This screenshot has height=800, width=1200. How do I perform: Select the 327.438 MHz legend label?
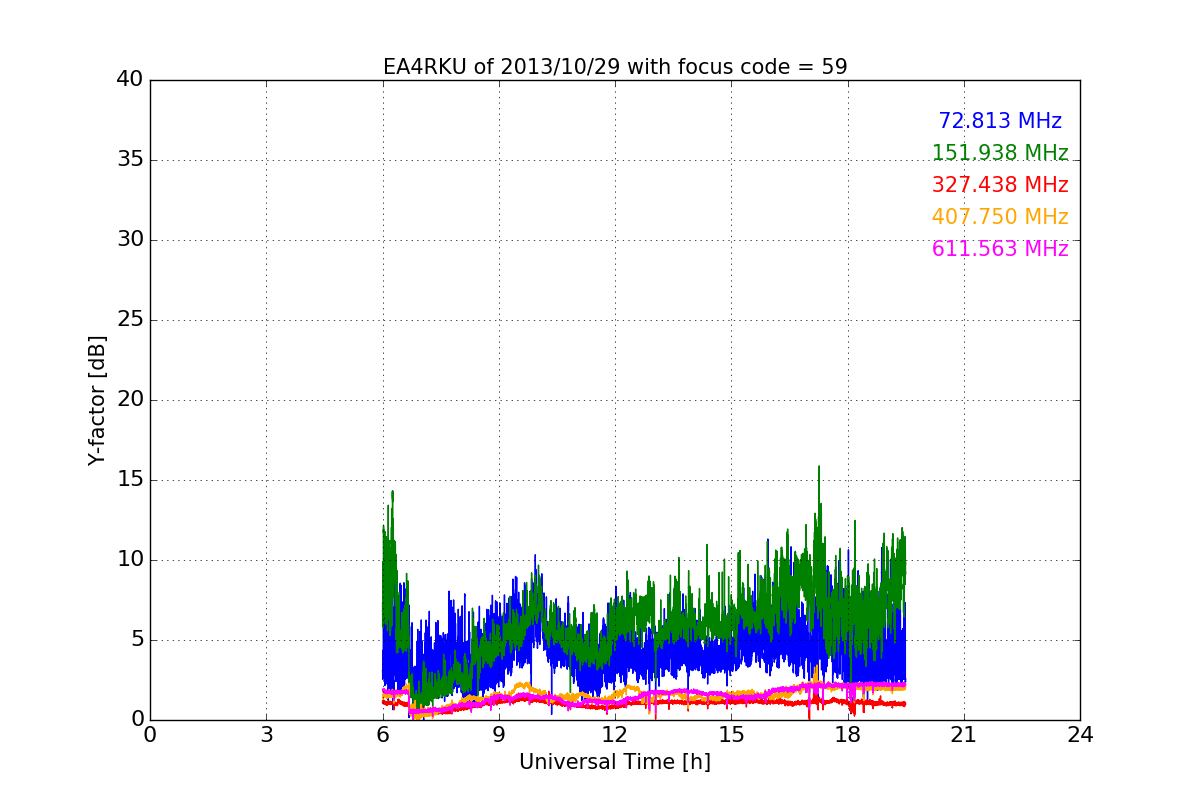1000,185
